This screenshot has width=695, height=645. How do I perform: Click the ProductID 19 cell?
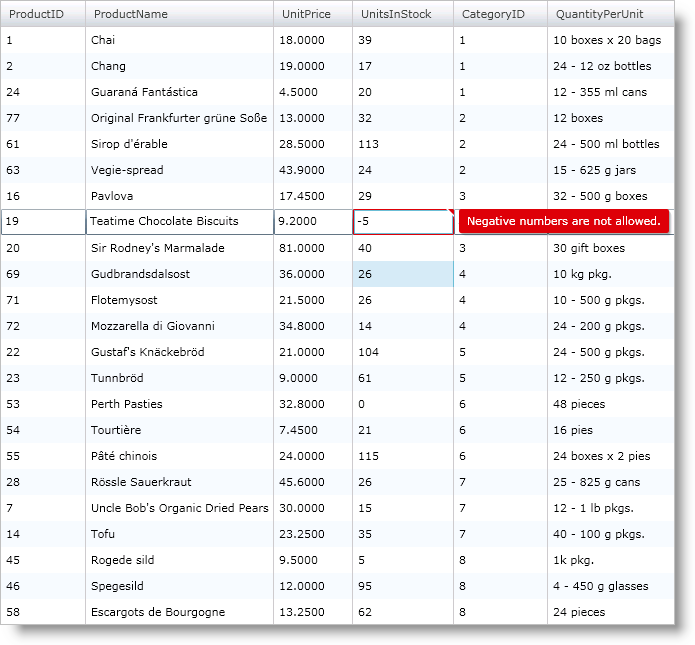(x=42, y=222)
